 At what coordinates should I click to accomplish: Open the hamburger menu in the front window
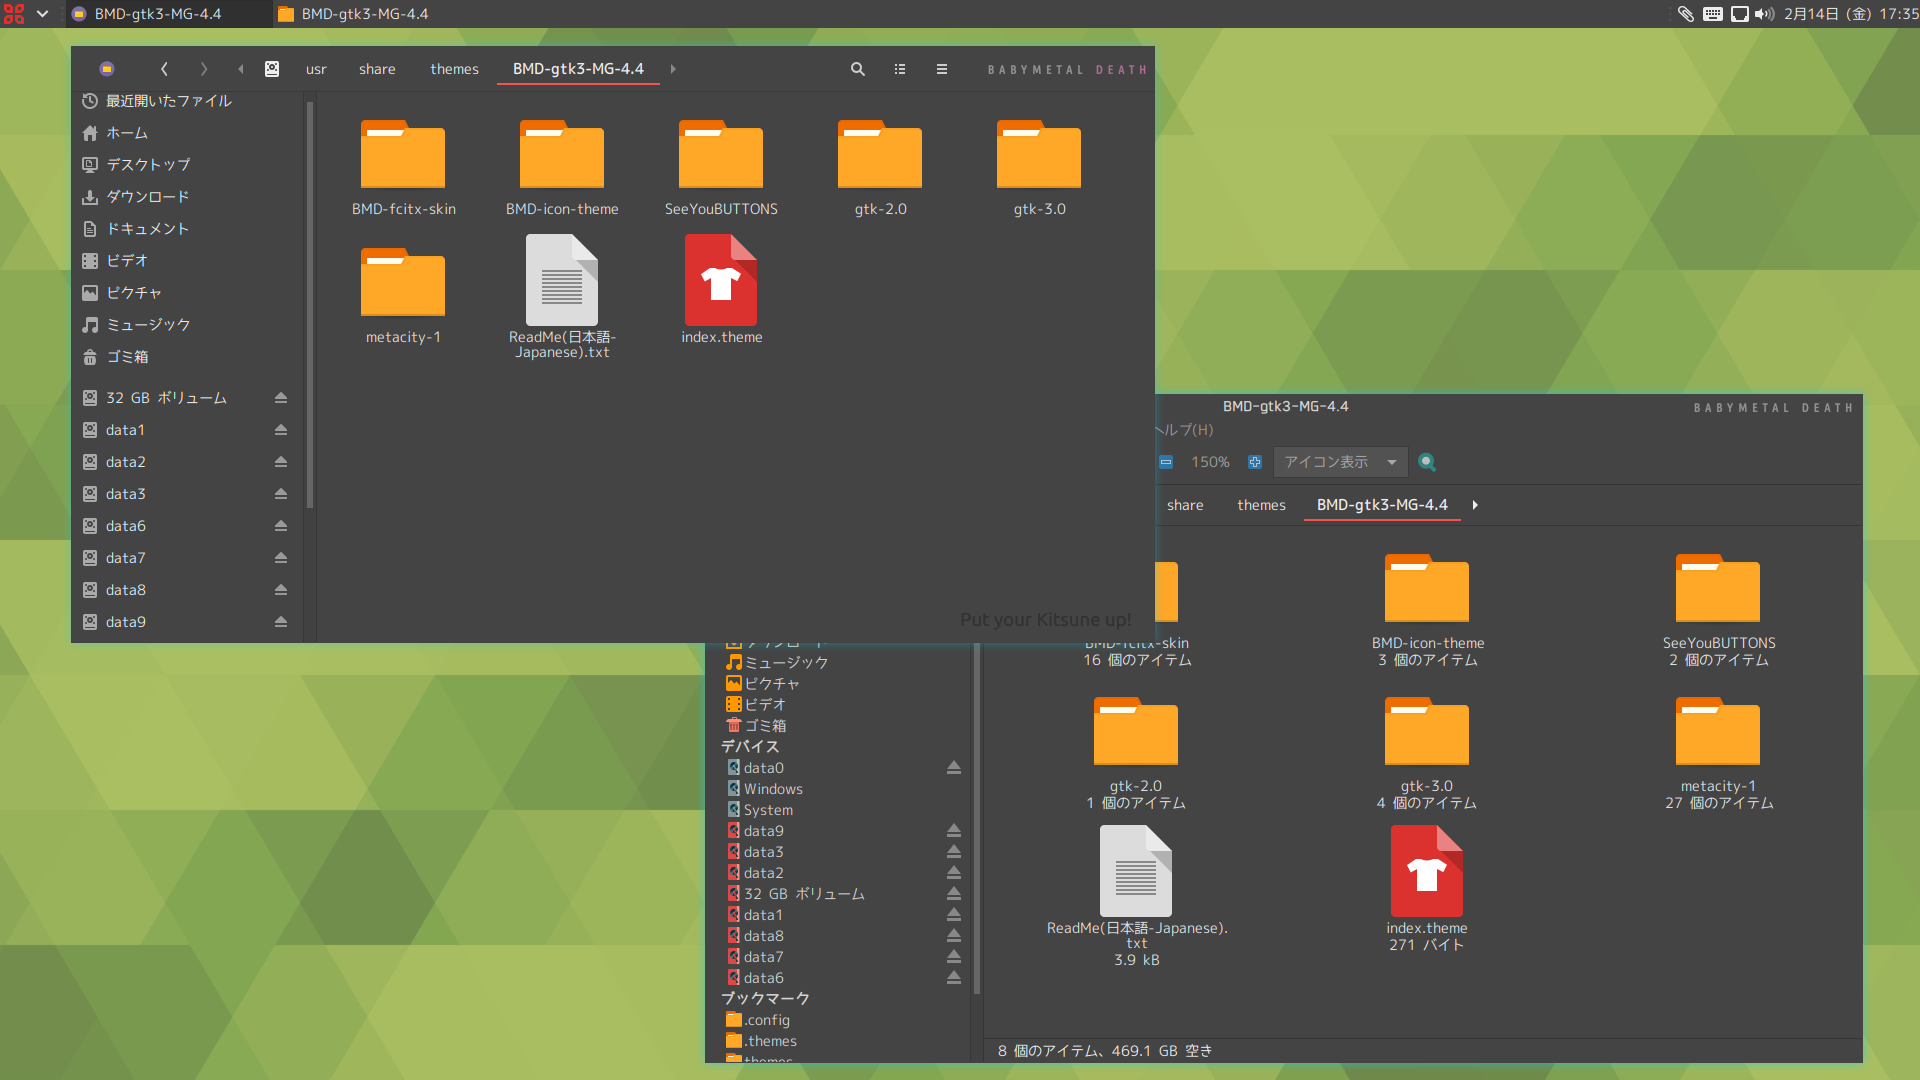[942, 69]
